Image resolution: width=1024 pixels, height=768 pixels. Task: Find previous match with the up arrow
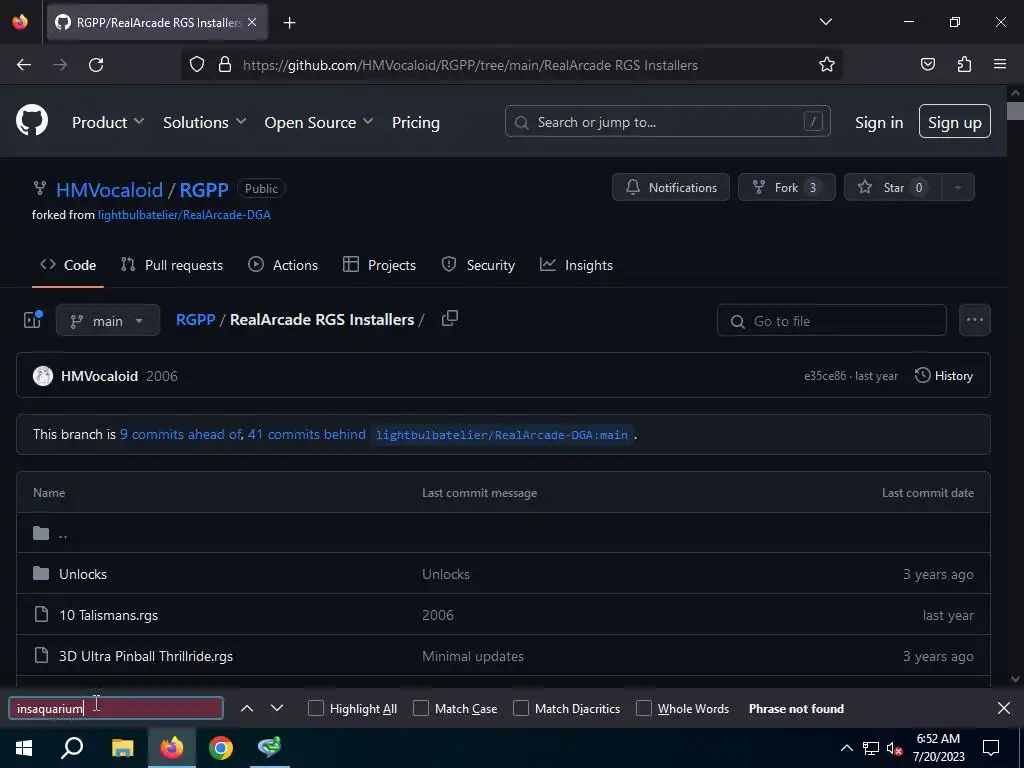pos(247,708)
